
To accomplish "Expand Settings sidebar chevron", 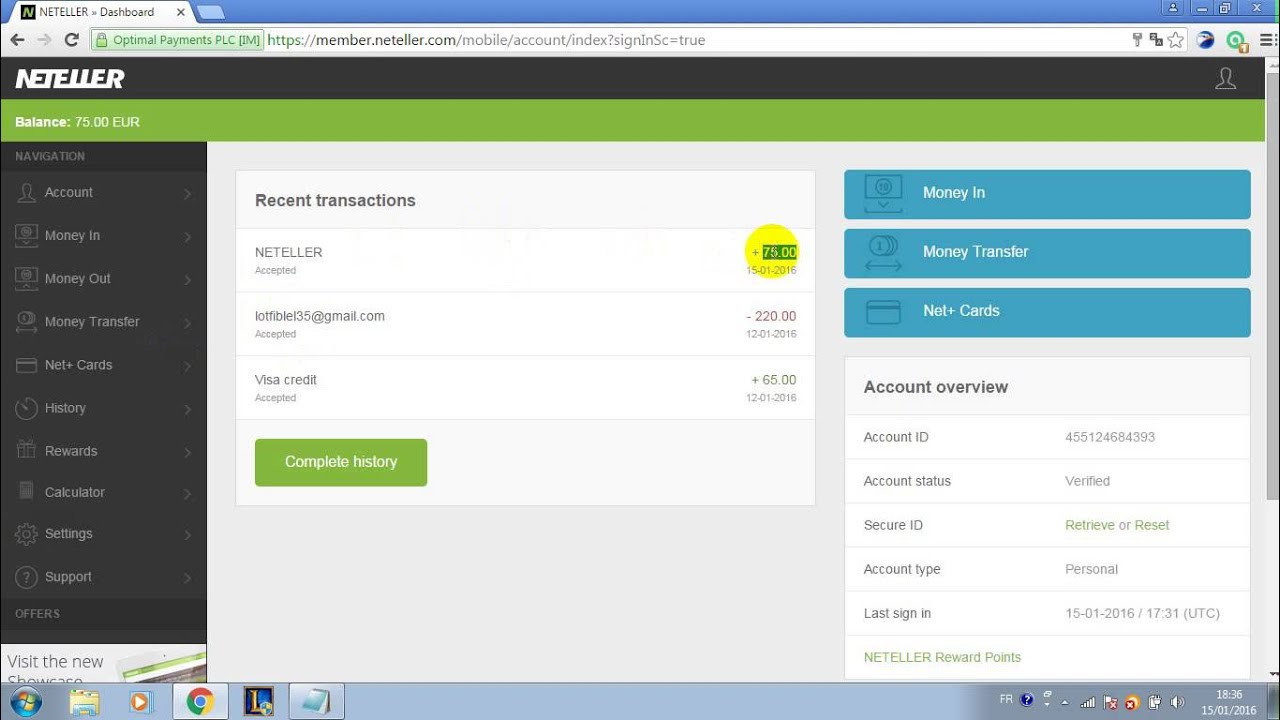I will (x=187, y=535).
